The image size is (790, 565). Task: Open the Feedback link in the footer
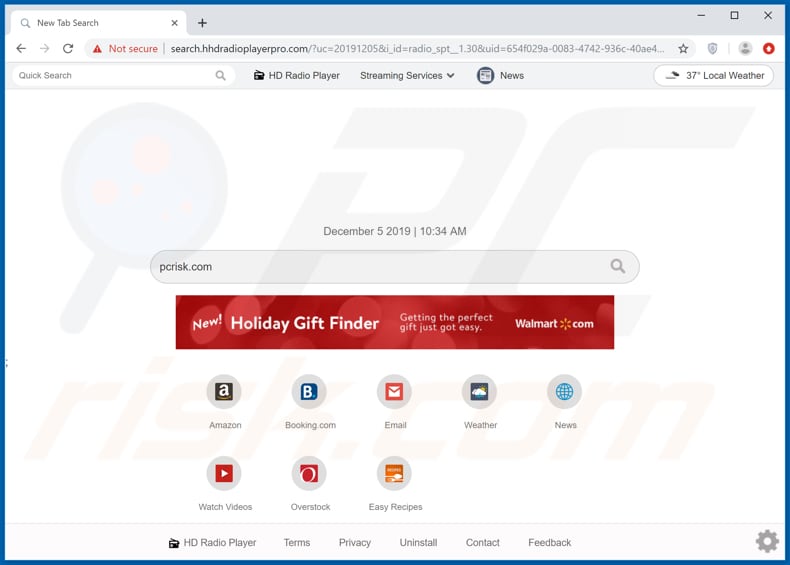(550, 543)
